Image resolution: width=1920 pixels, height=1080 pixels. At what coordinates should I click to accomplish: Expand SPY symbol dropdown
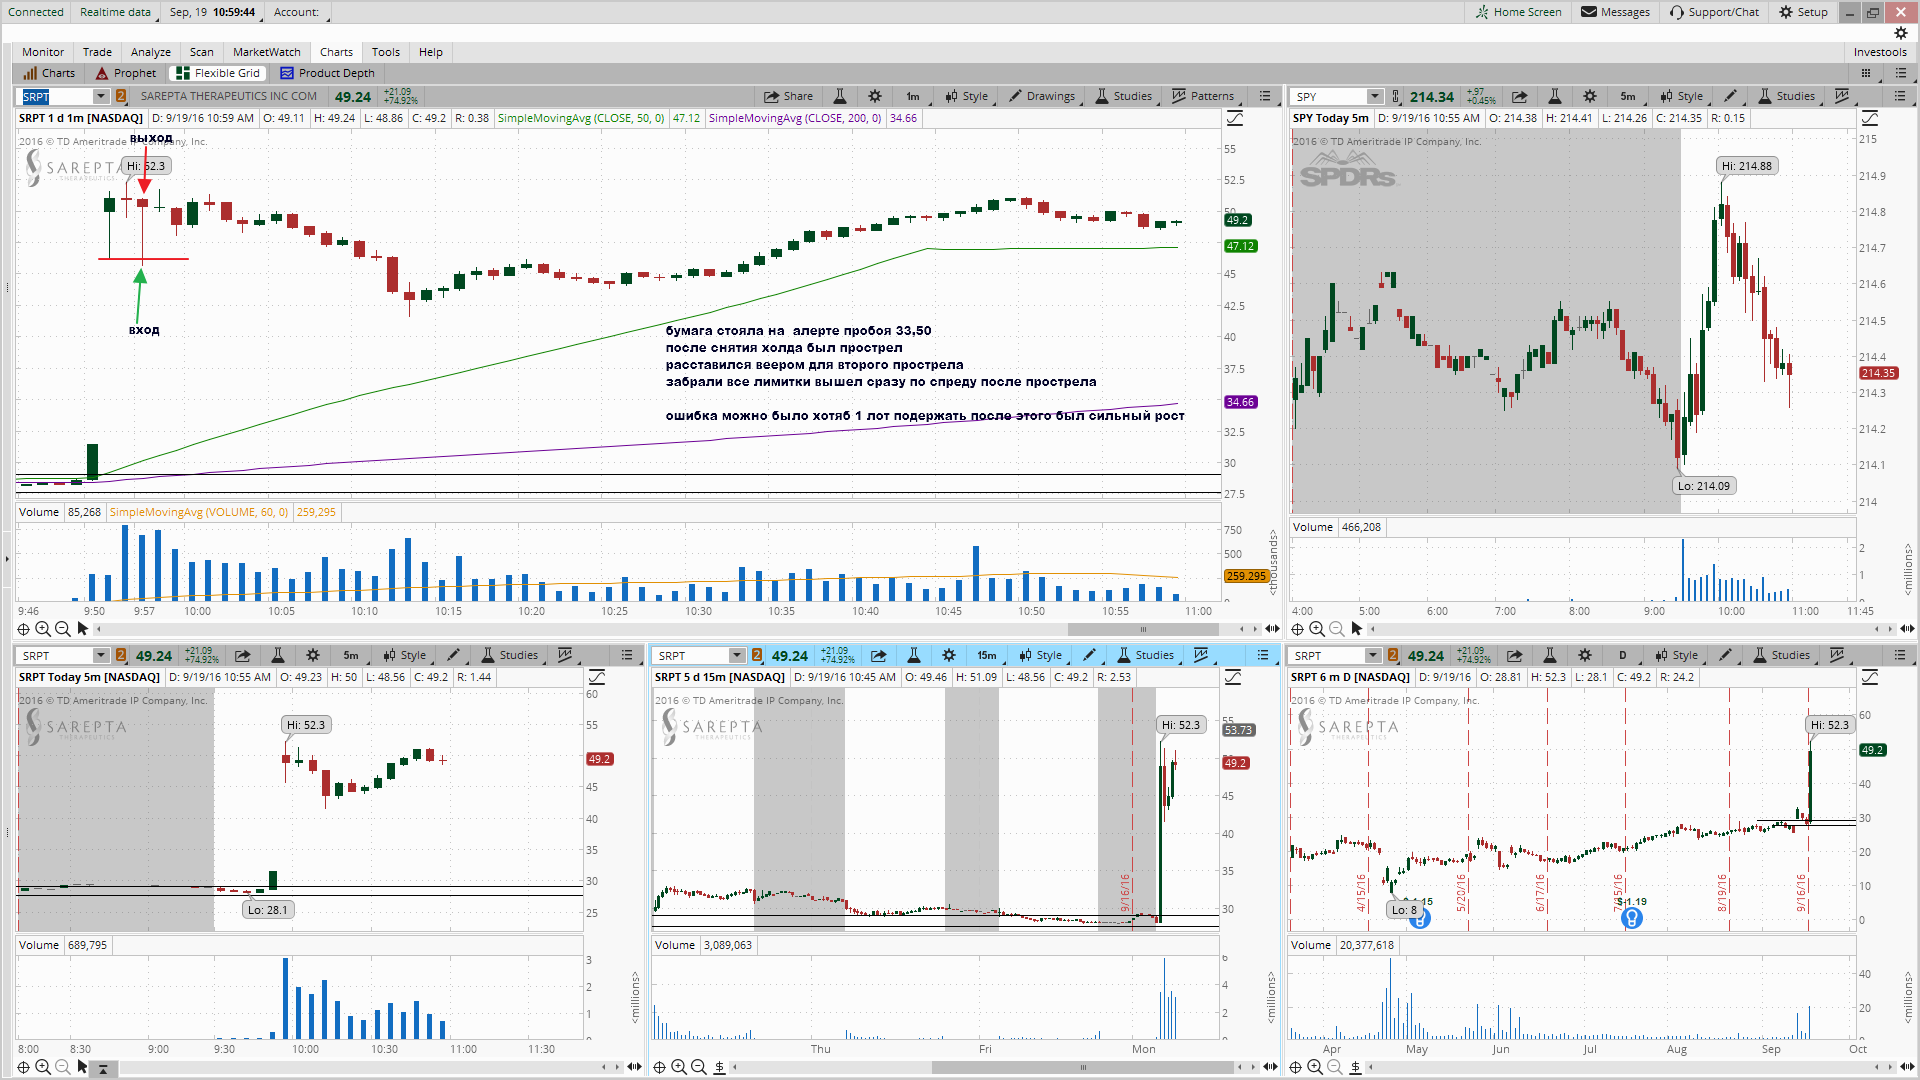point(1375,96)
